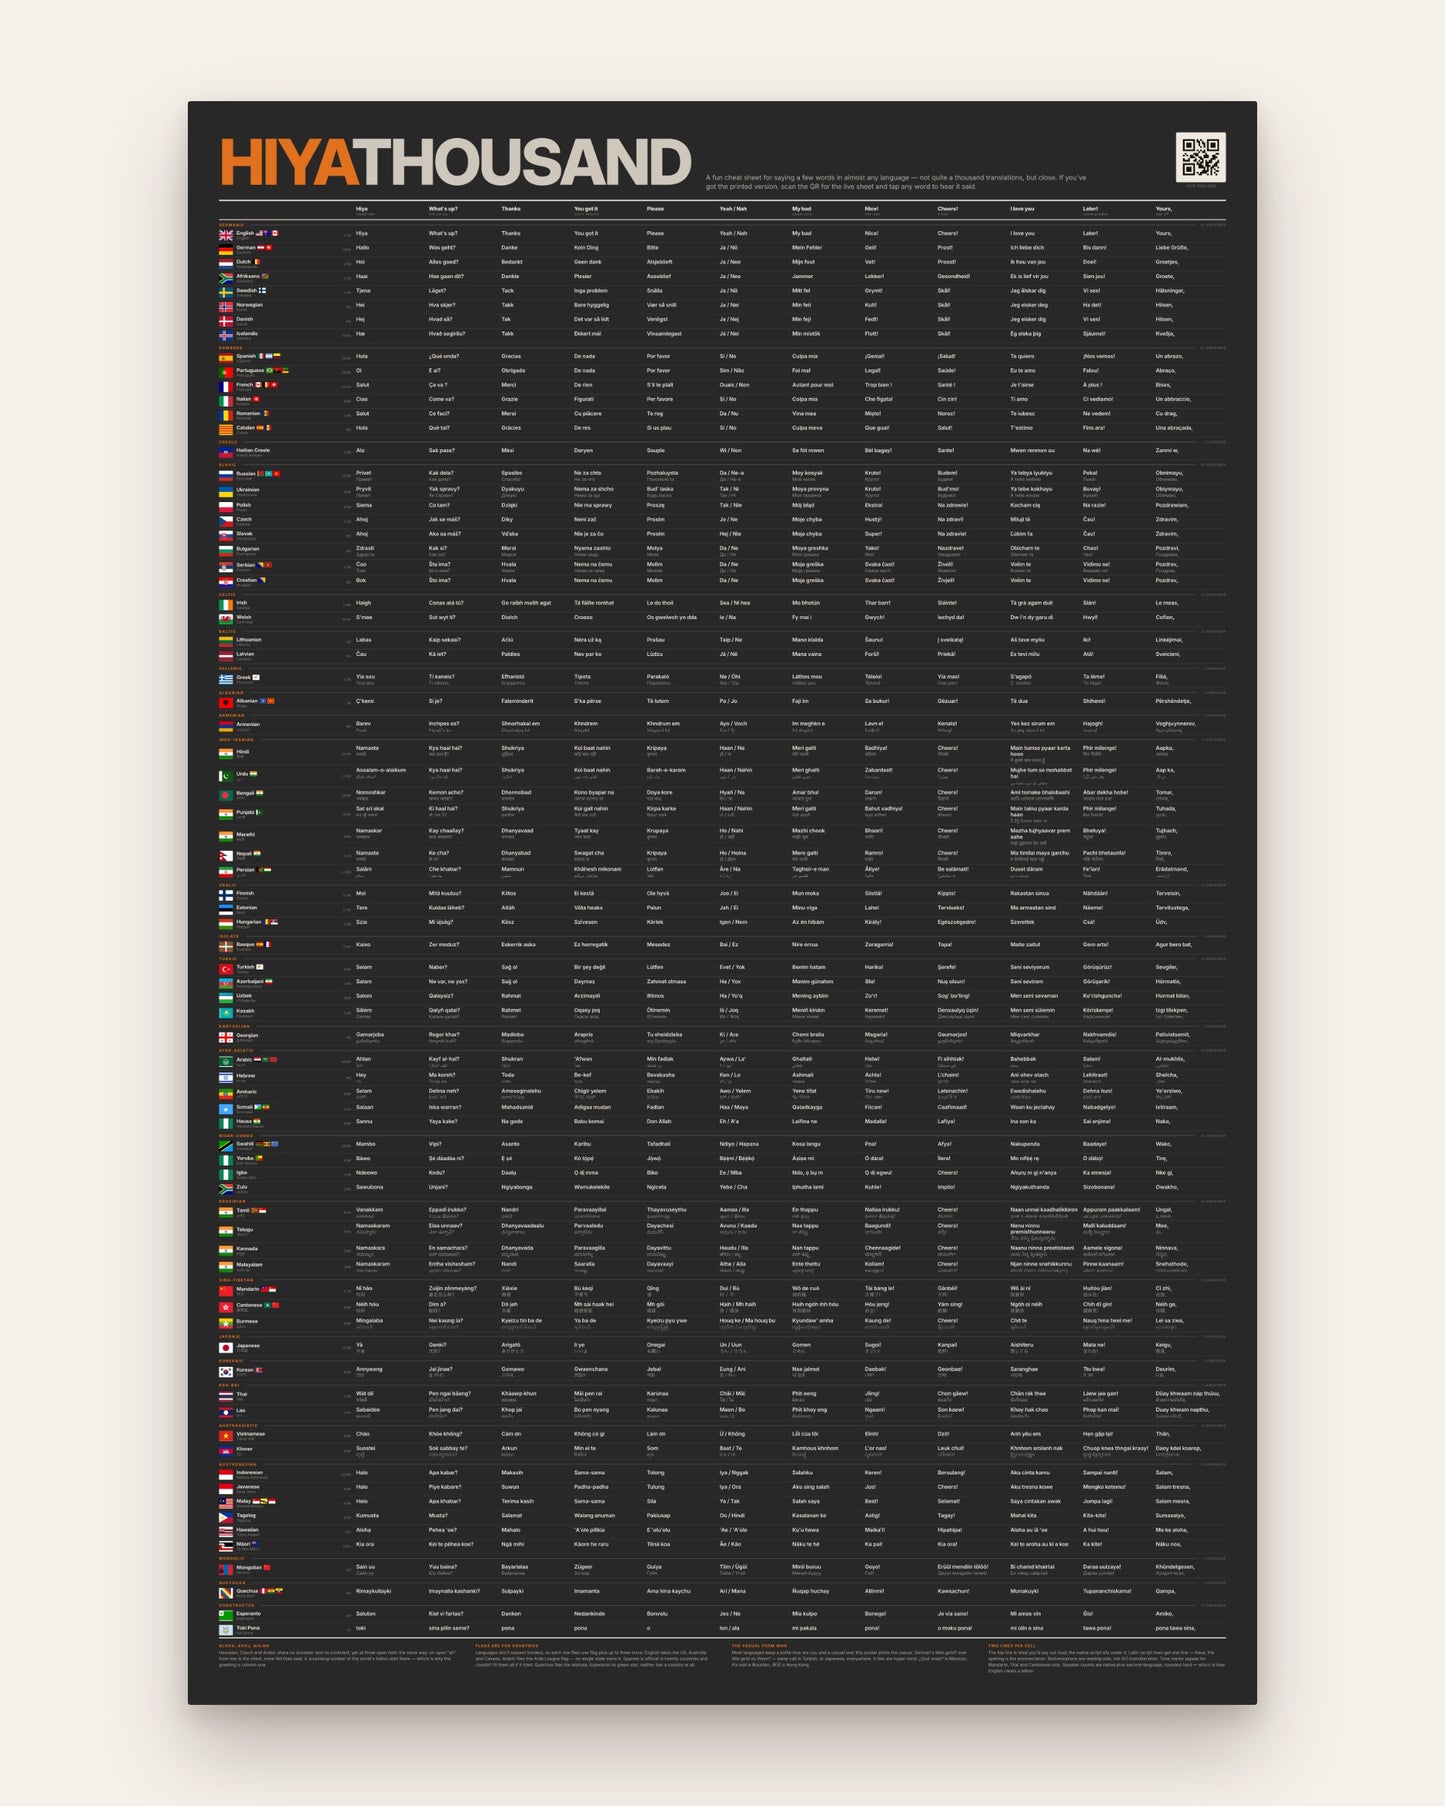Click the Swedish flag icon
Screen dimensions: 1445x1806
[x=226, y=292]
